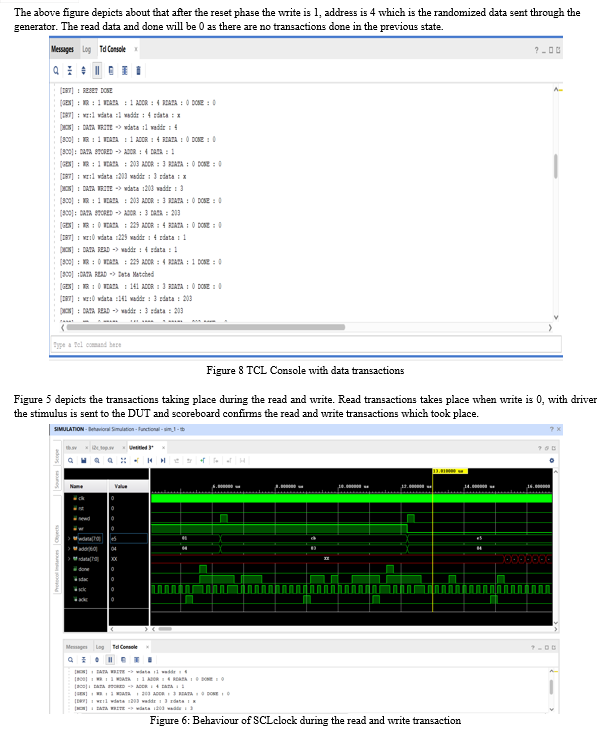
Task: Expand the addr[6:0] signal bus
Action: point(69,549)
